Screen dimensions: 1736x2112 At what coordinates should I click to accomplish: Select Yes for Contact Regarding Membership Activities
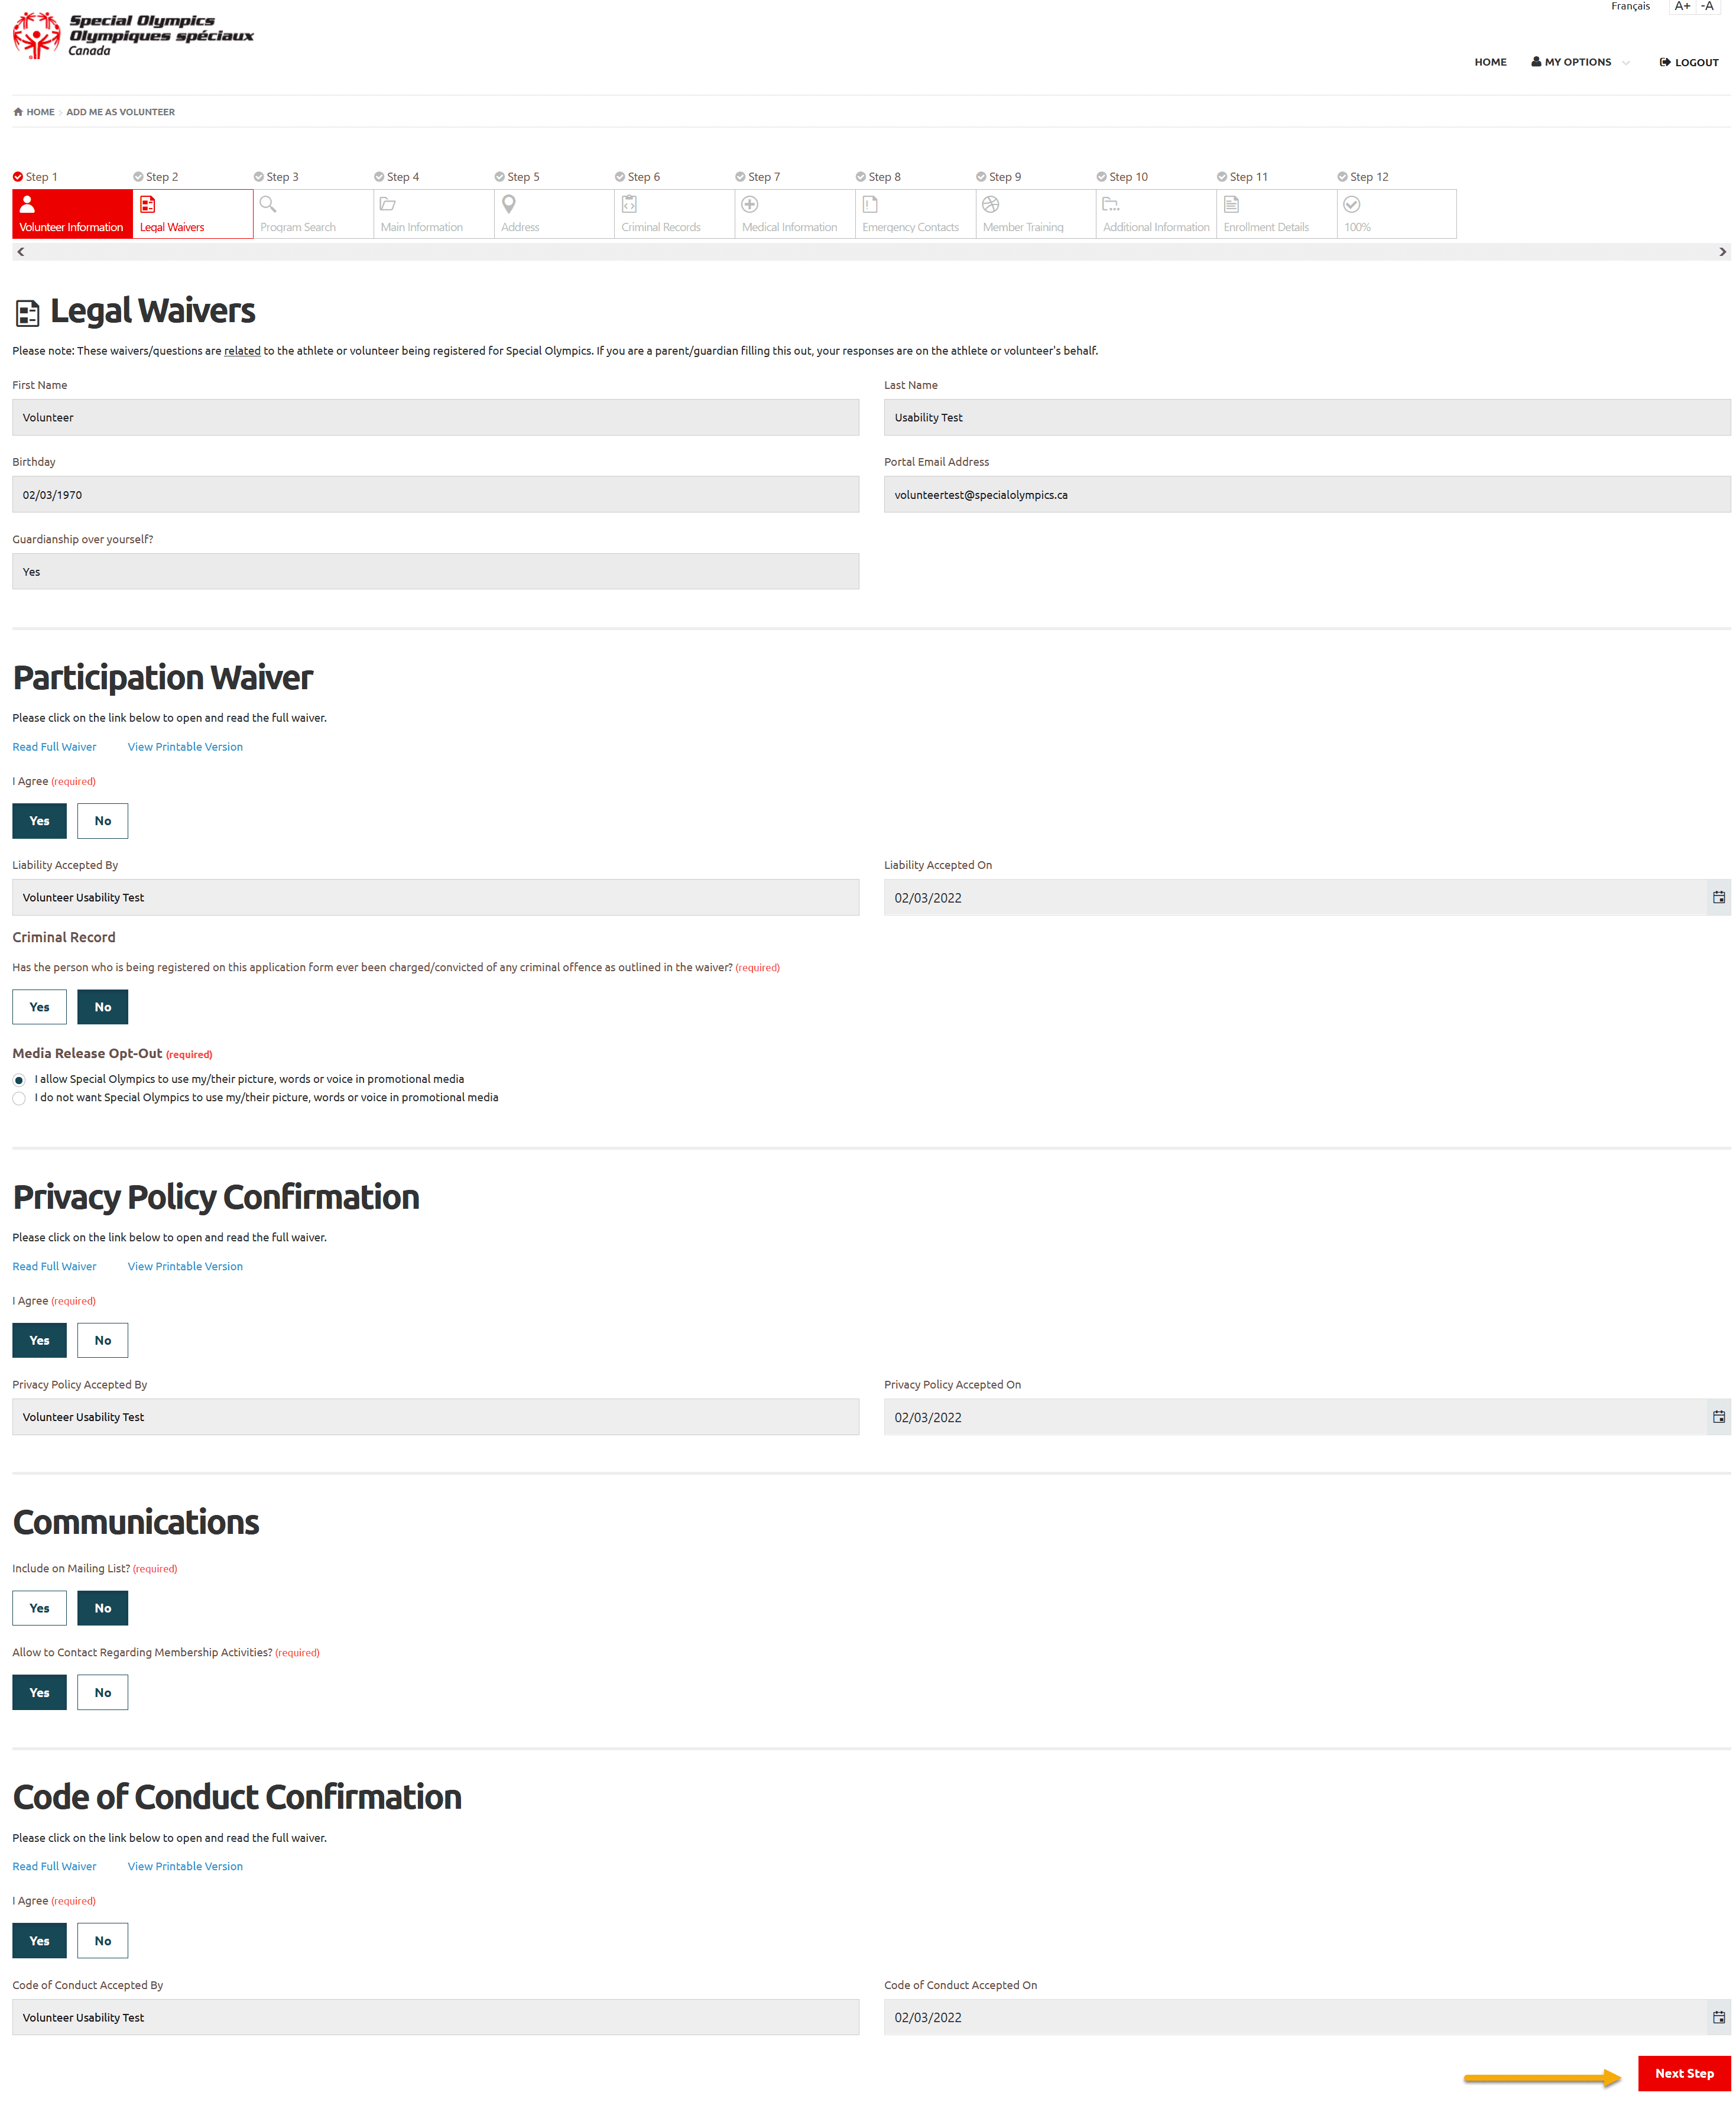click(39, 1692)
